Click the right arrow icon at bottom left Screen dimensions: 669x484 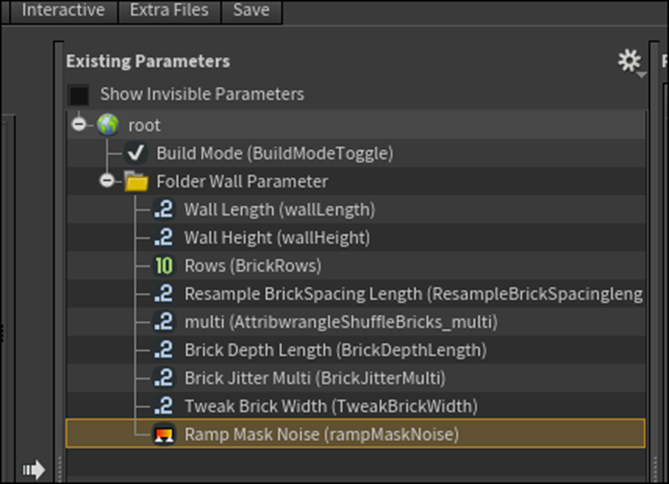[x=33, y=468]
